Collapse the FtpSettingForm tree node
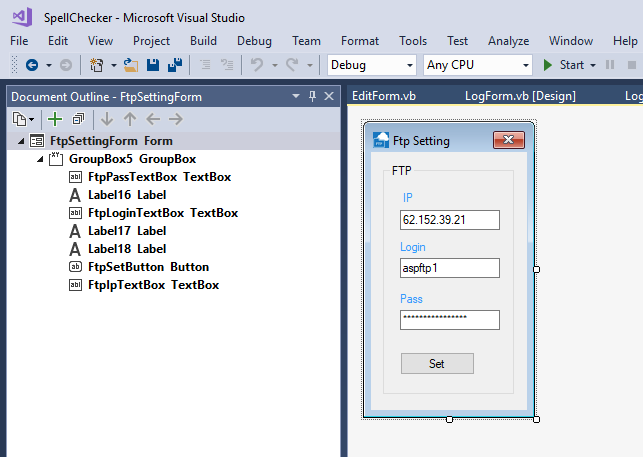Viewport: 643px width, 457px height. pyautogui.click(x=22, y=141)
